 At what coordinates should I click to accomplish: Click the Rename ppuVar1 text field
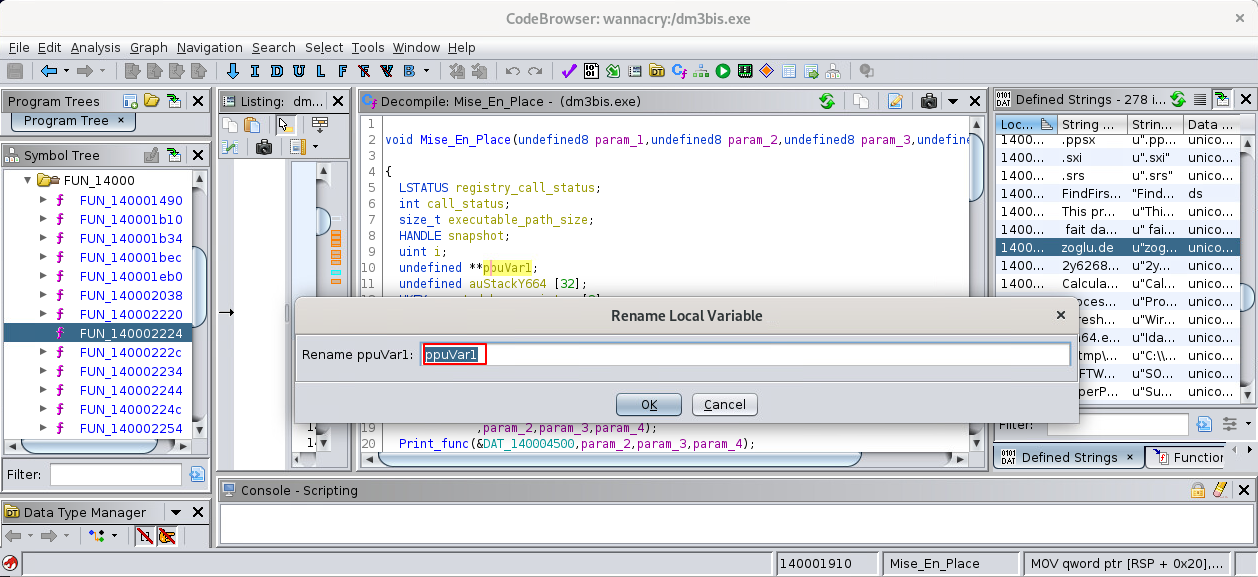point(745,355)
